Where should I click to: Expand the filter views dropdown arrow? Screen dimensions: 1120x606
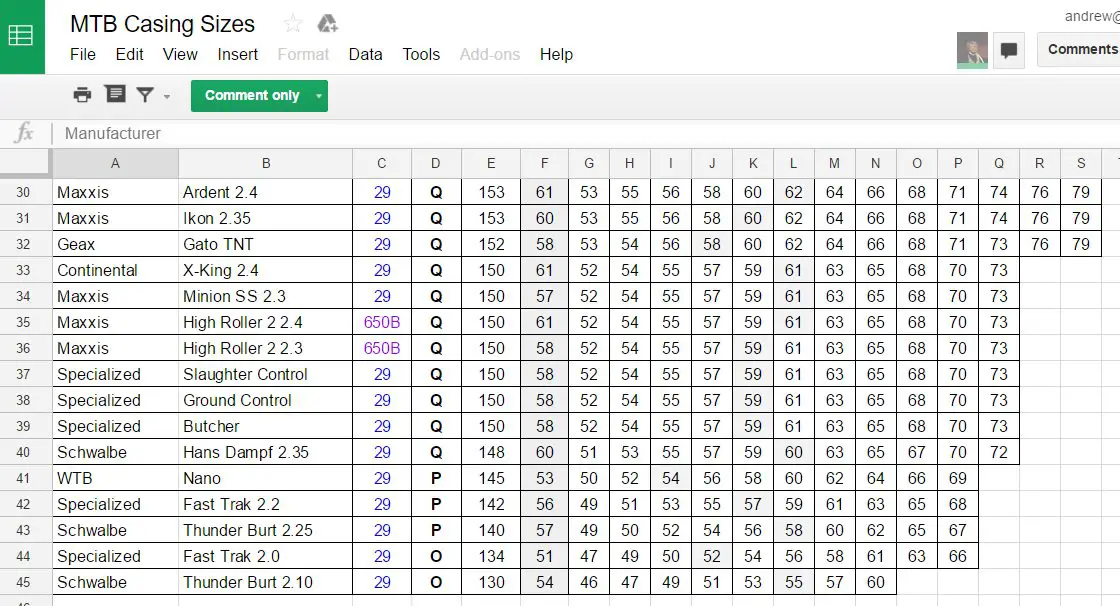(x=167, y=96)
